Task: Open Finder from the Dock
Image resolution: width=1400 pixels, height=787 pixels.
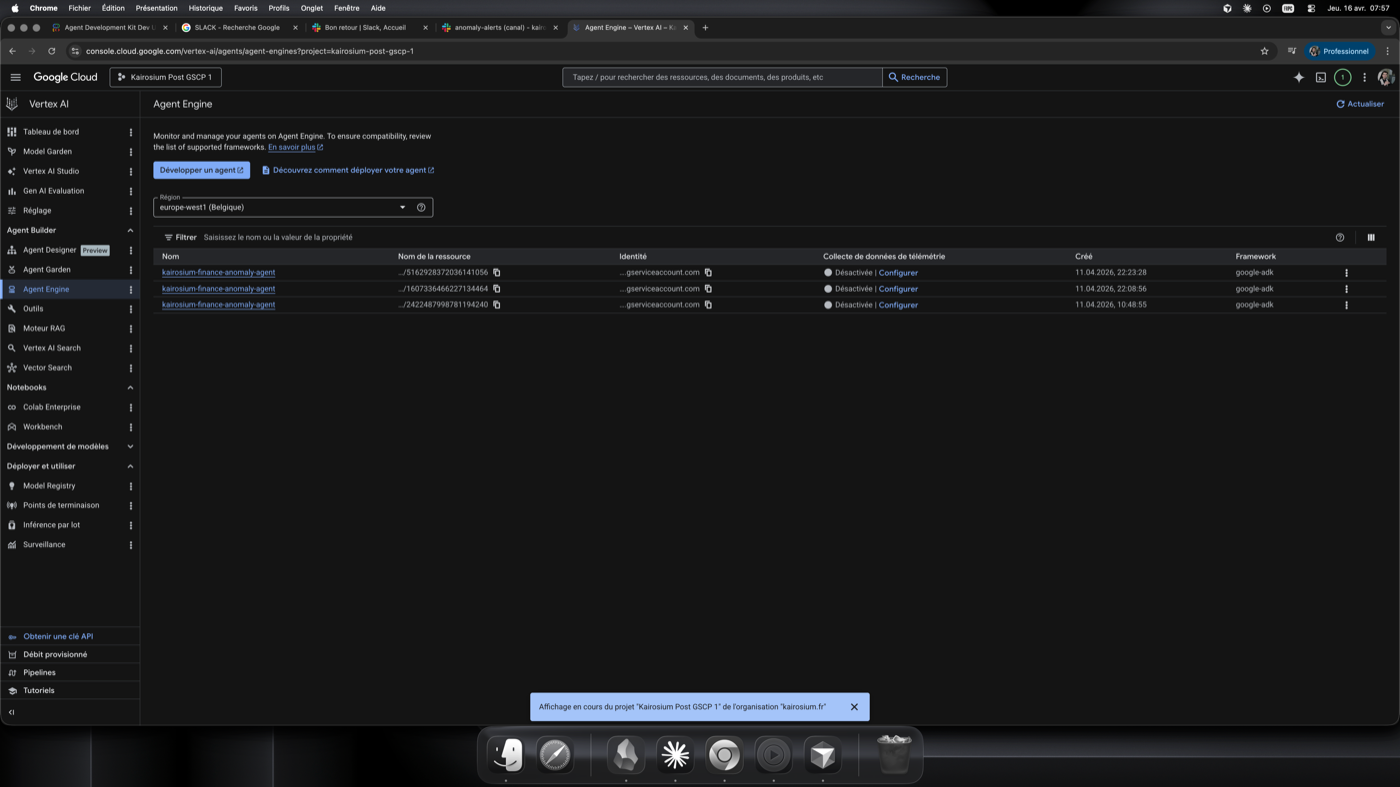Action: [507, 754]
